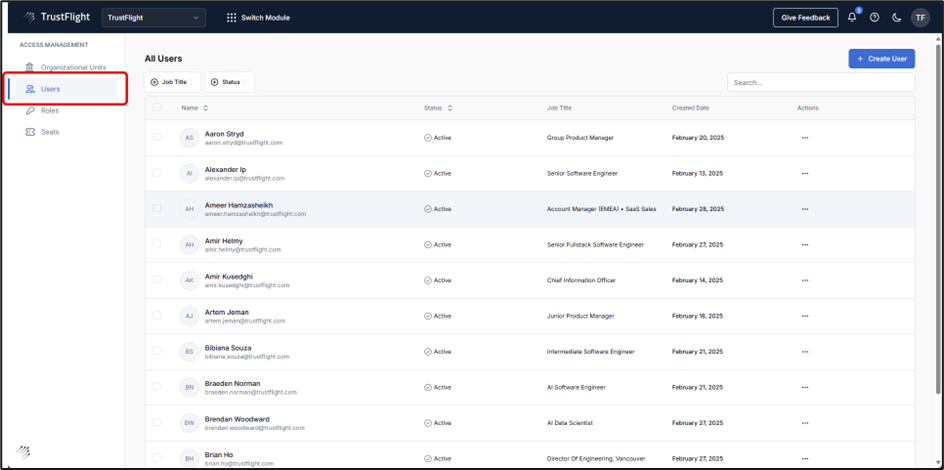Click the Switch Module label

point(266,17)
